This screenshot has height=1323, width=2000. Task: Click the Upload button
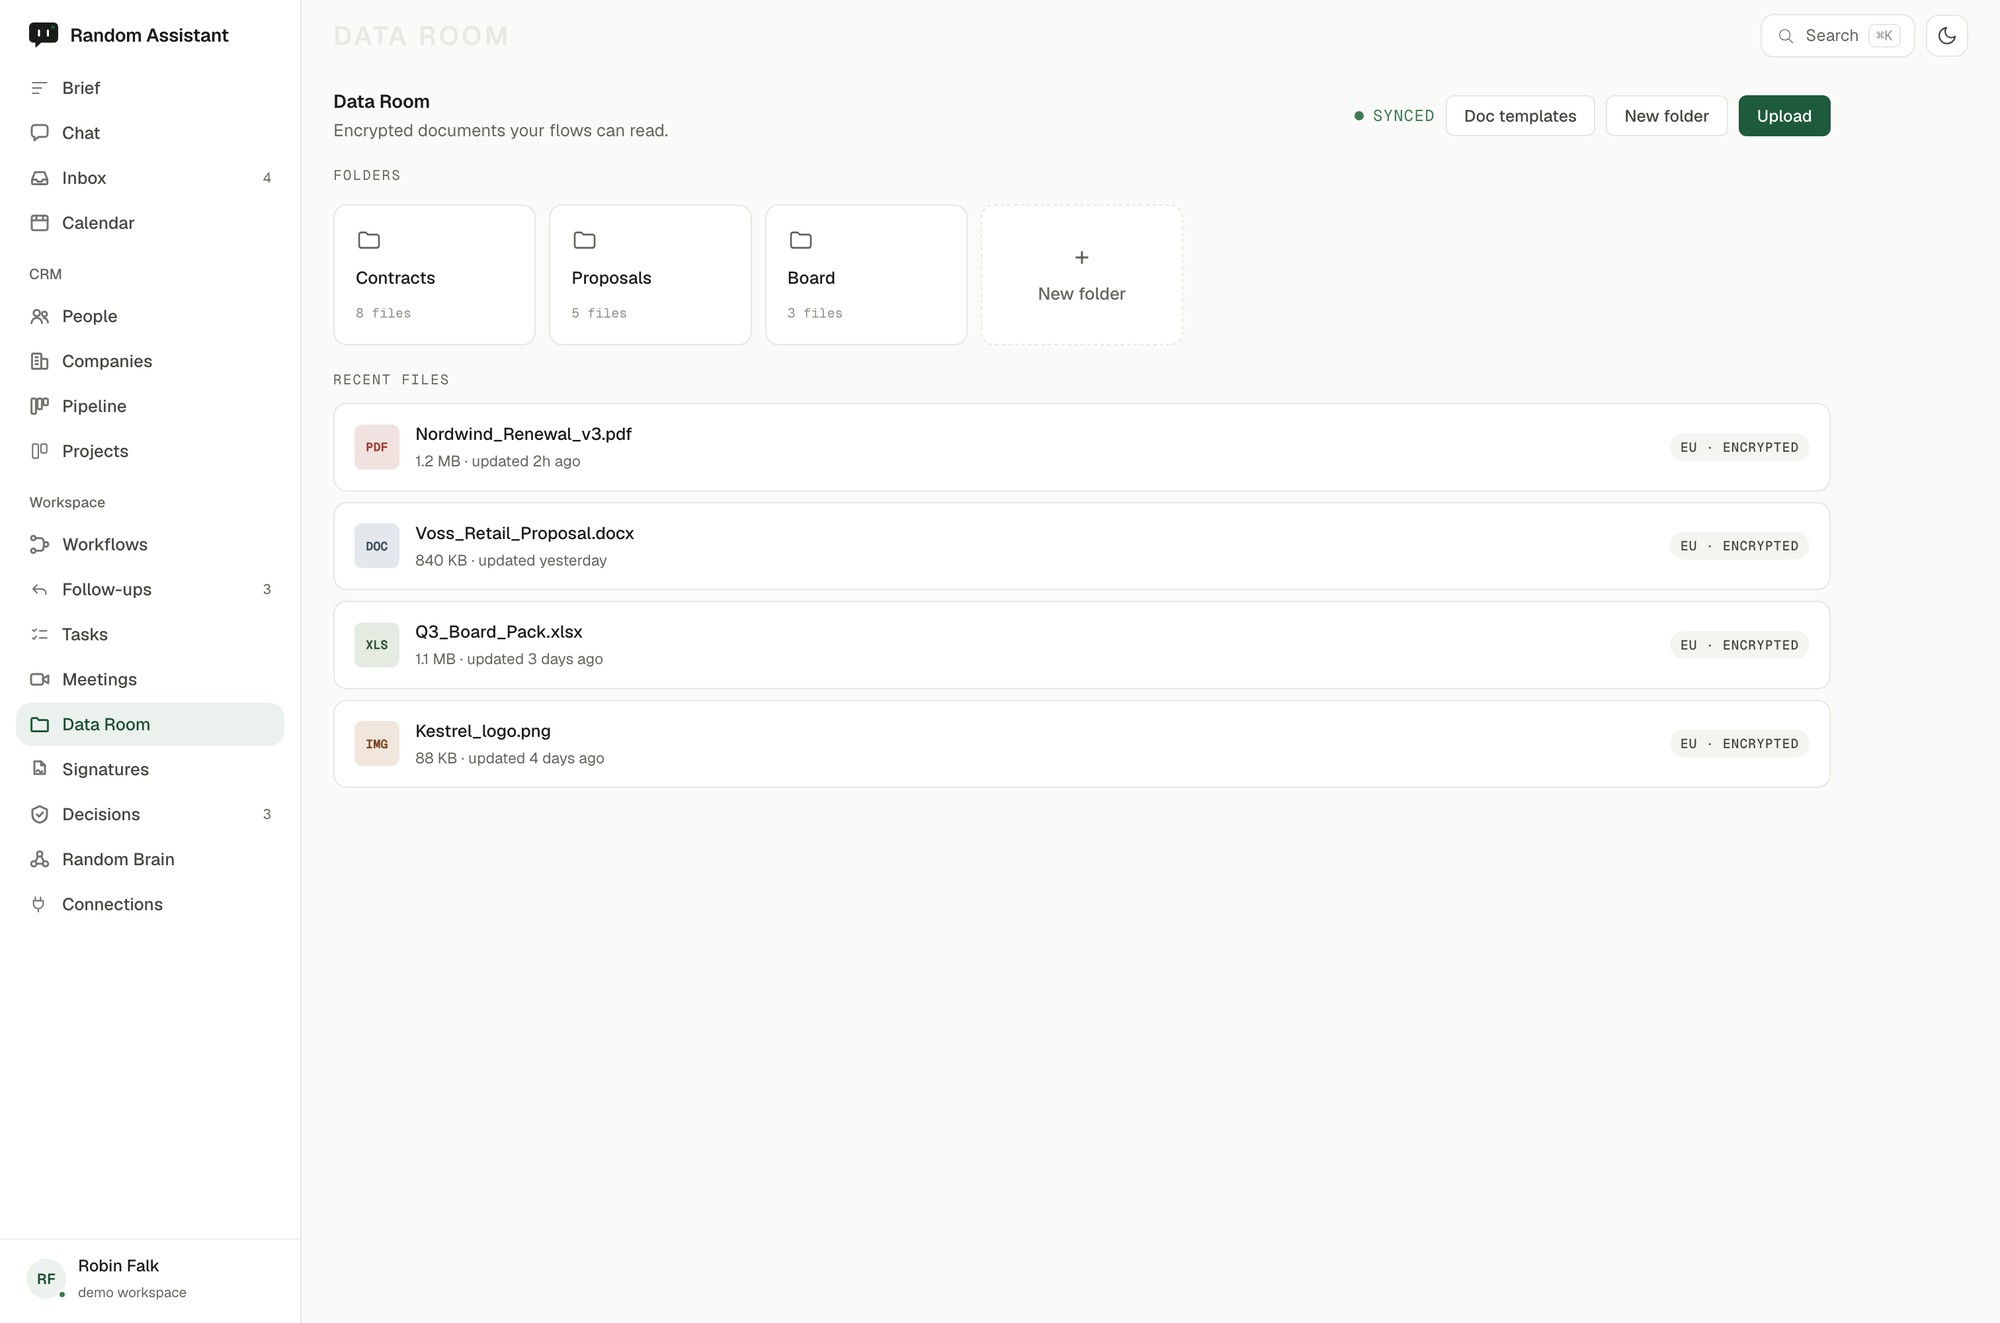point(1784,116)
